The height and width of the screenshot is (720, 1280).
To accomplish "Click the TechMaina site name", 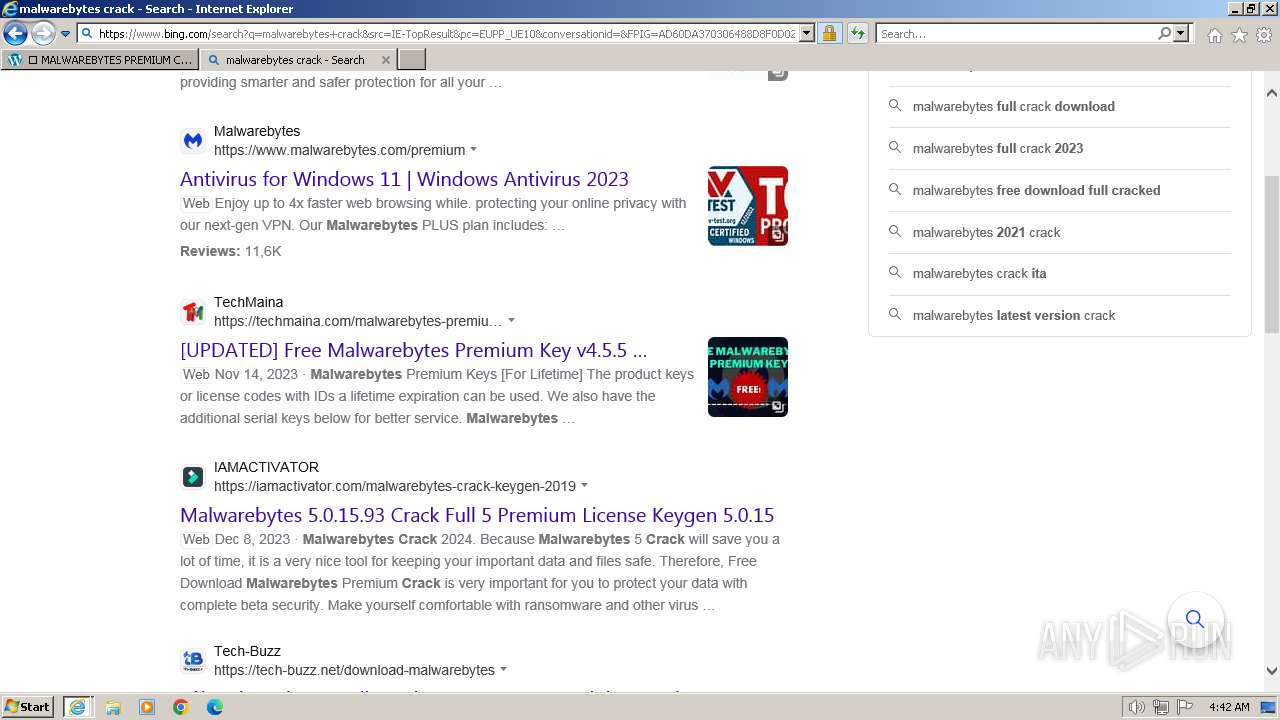I will click(x=248, y=302).
